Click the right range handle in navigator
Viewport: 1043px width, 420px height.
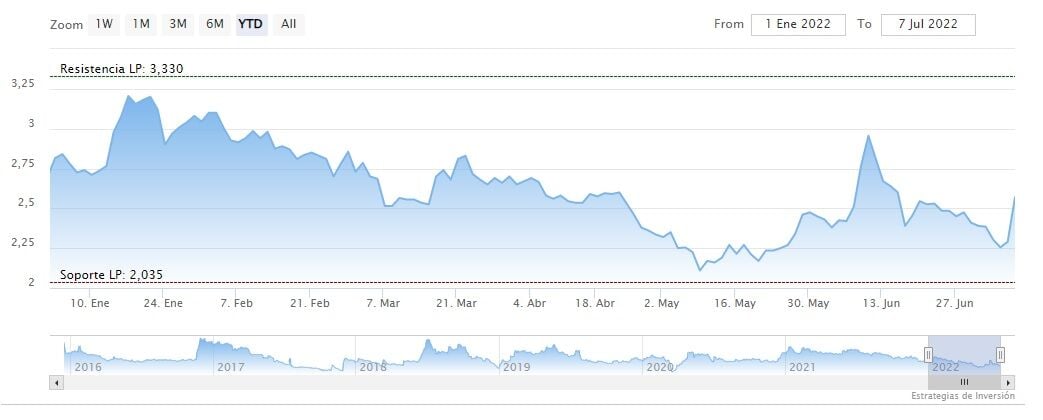pos(1000,354)
